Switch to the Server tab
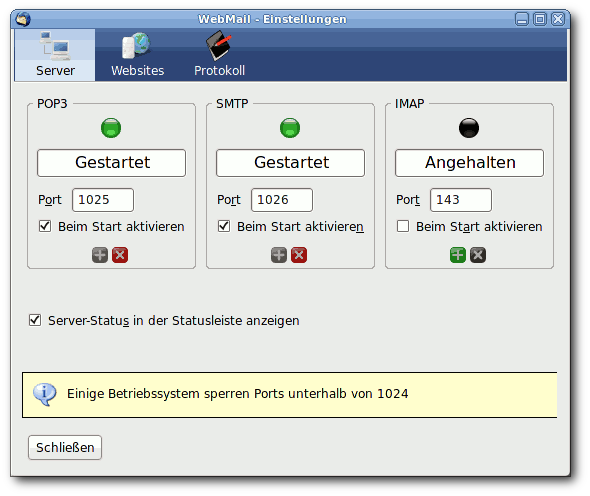 [x=55, y=55]
